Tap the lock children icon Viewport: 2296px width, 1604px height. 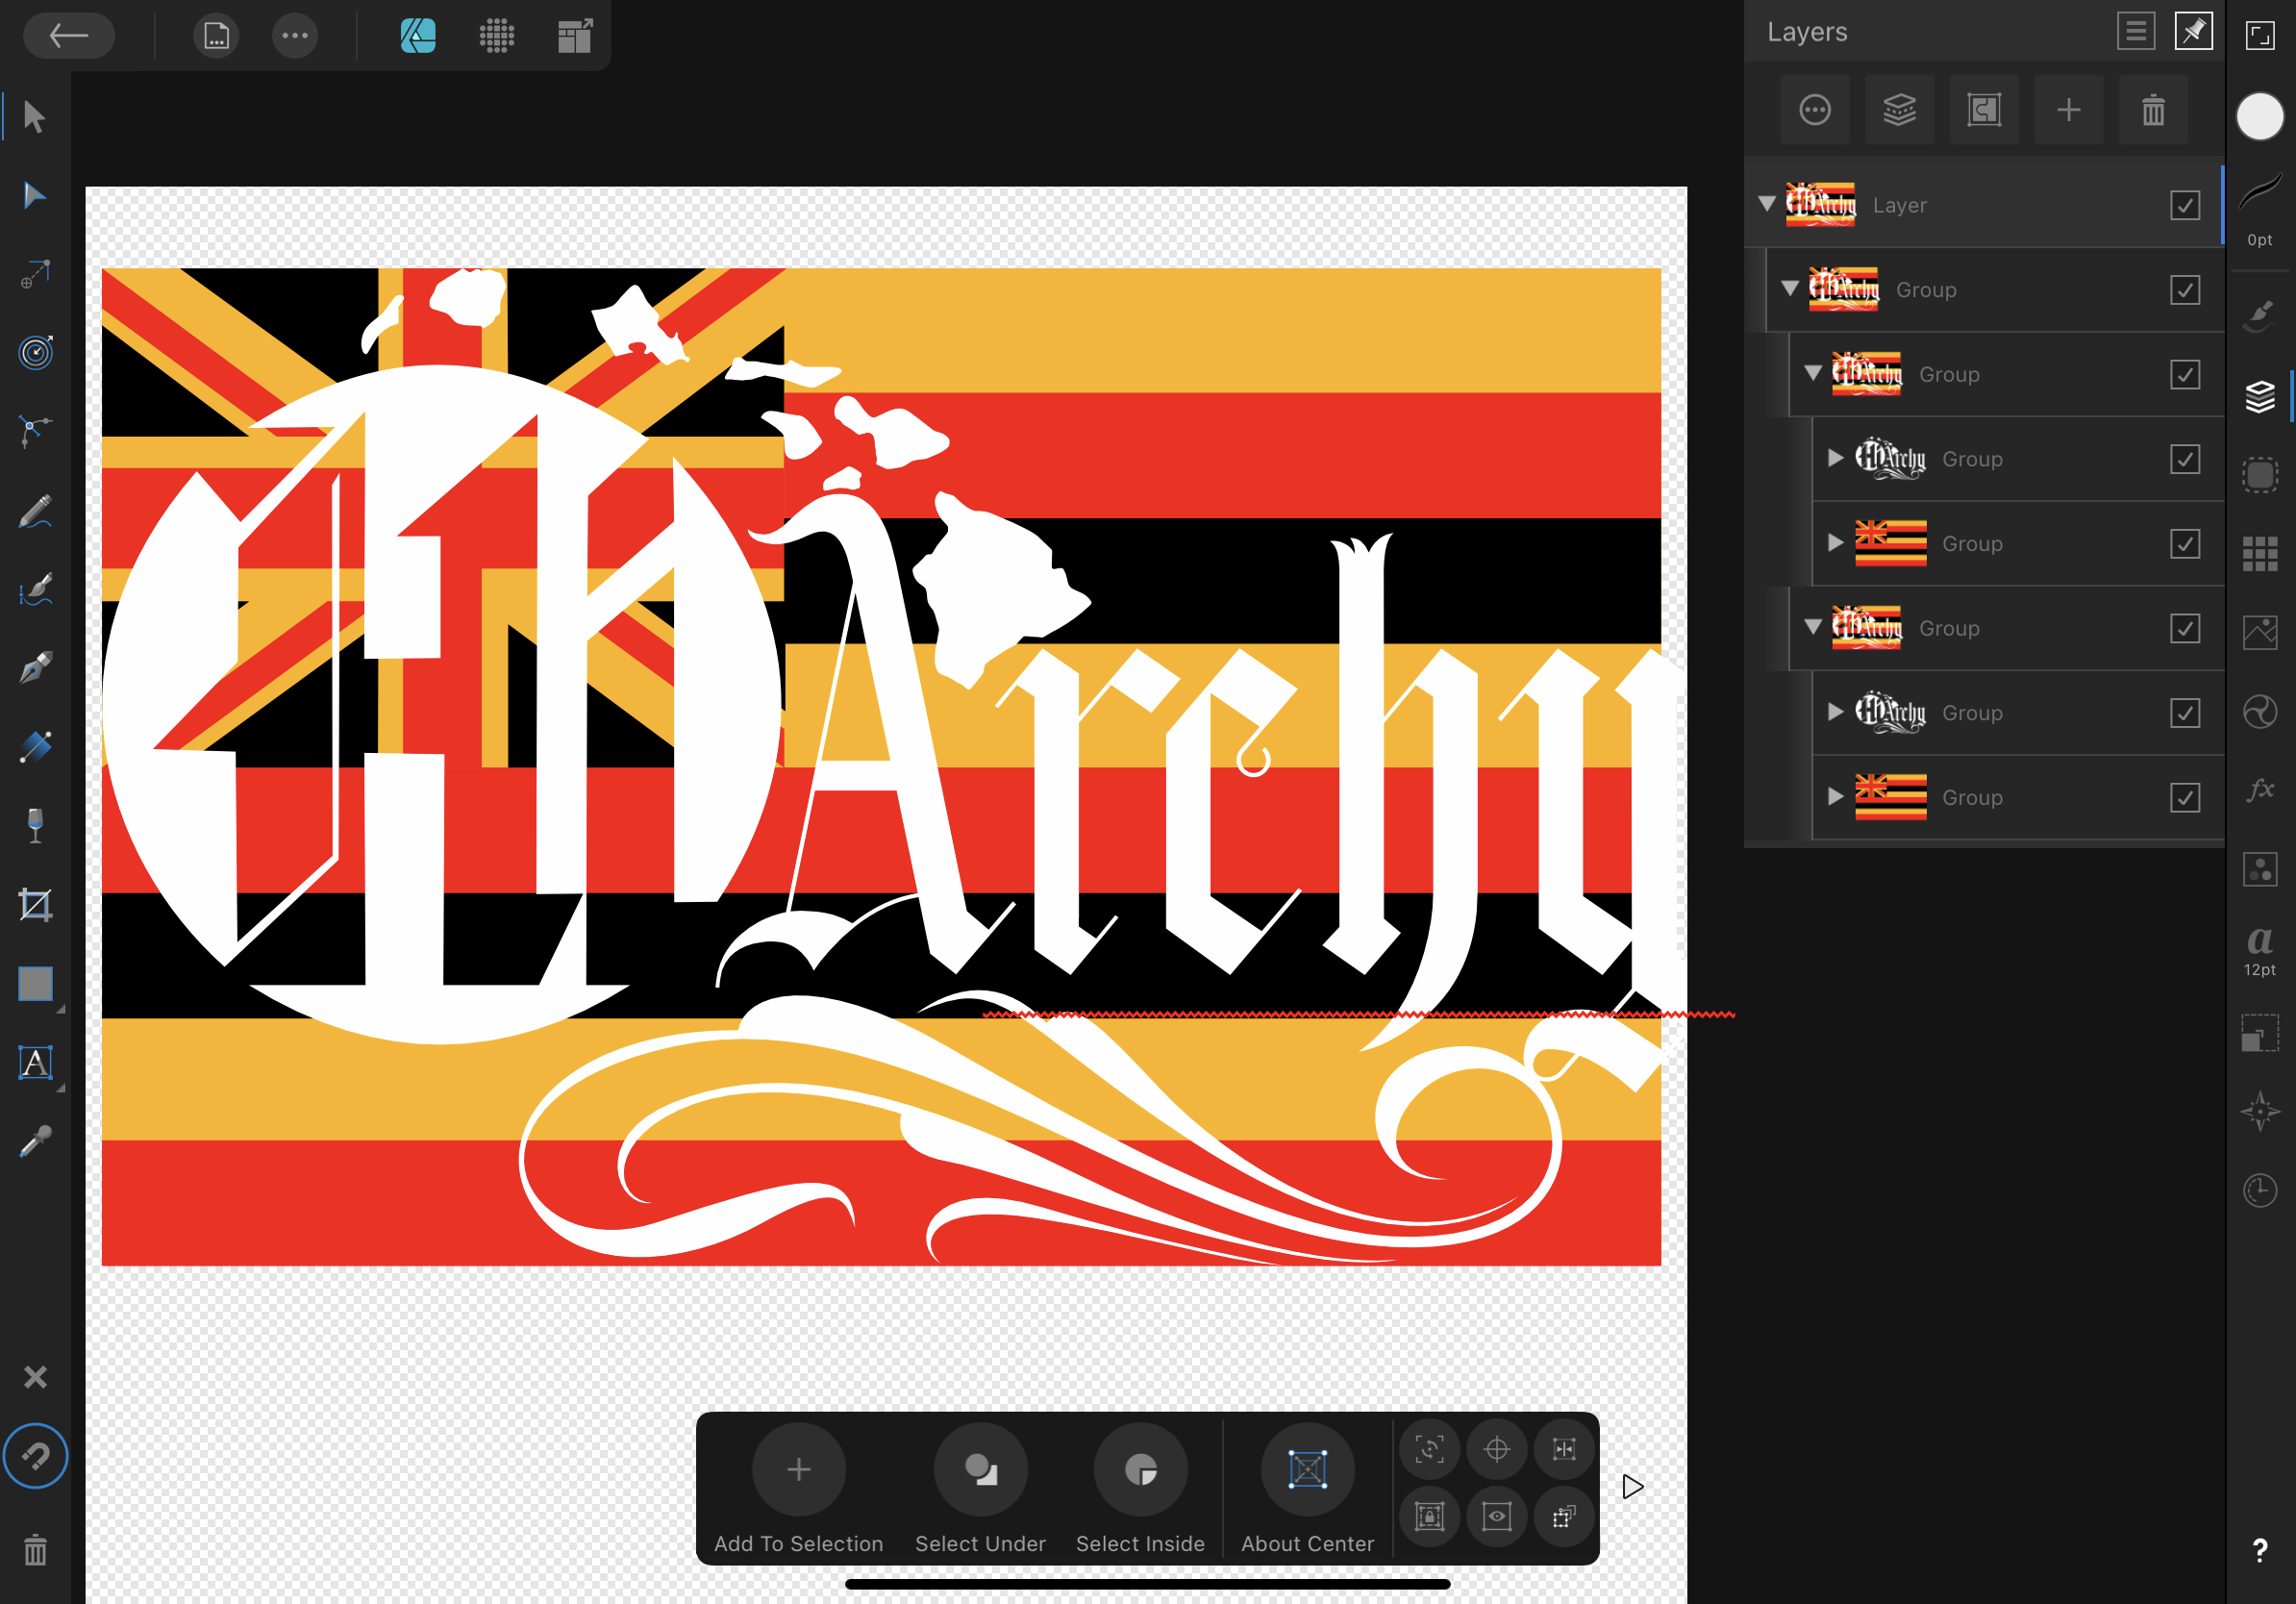pyautogui.click(x=1430, y=1517)
